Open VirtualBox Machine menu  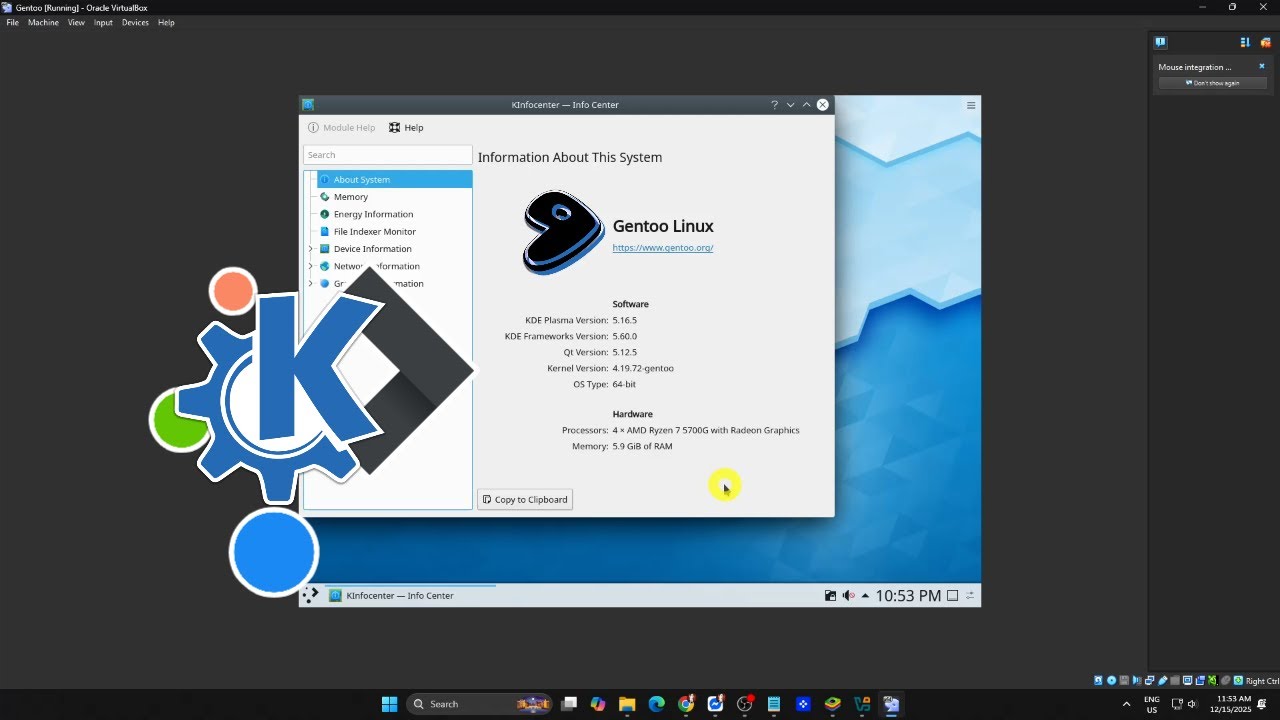(x=43, y=22)
